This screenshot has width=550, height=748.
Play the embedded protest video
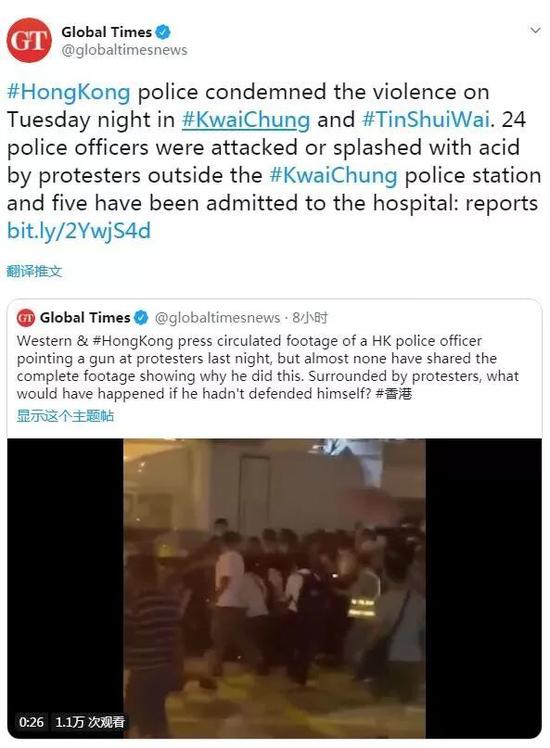click(x=274, y=588)
